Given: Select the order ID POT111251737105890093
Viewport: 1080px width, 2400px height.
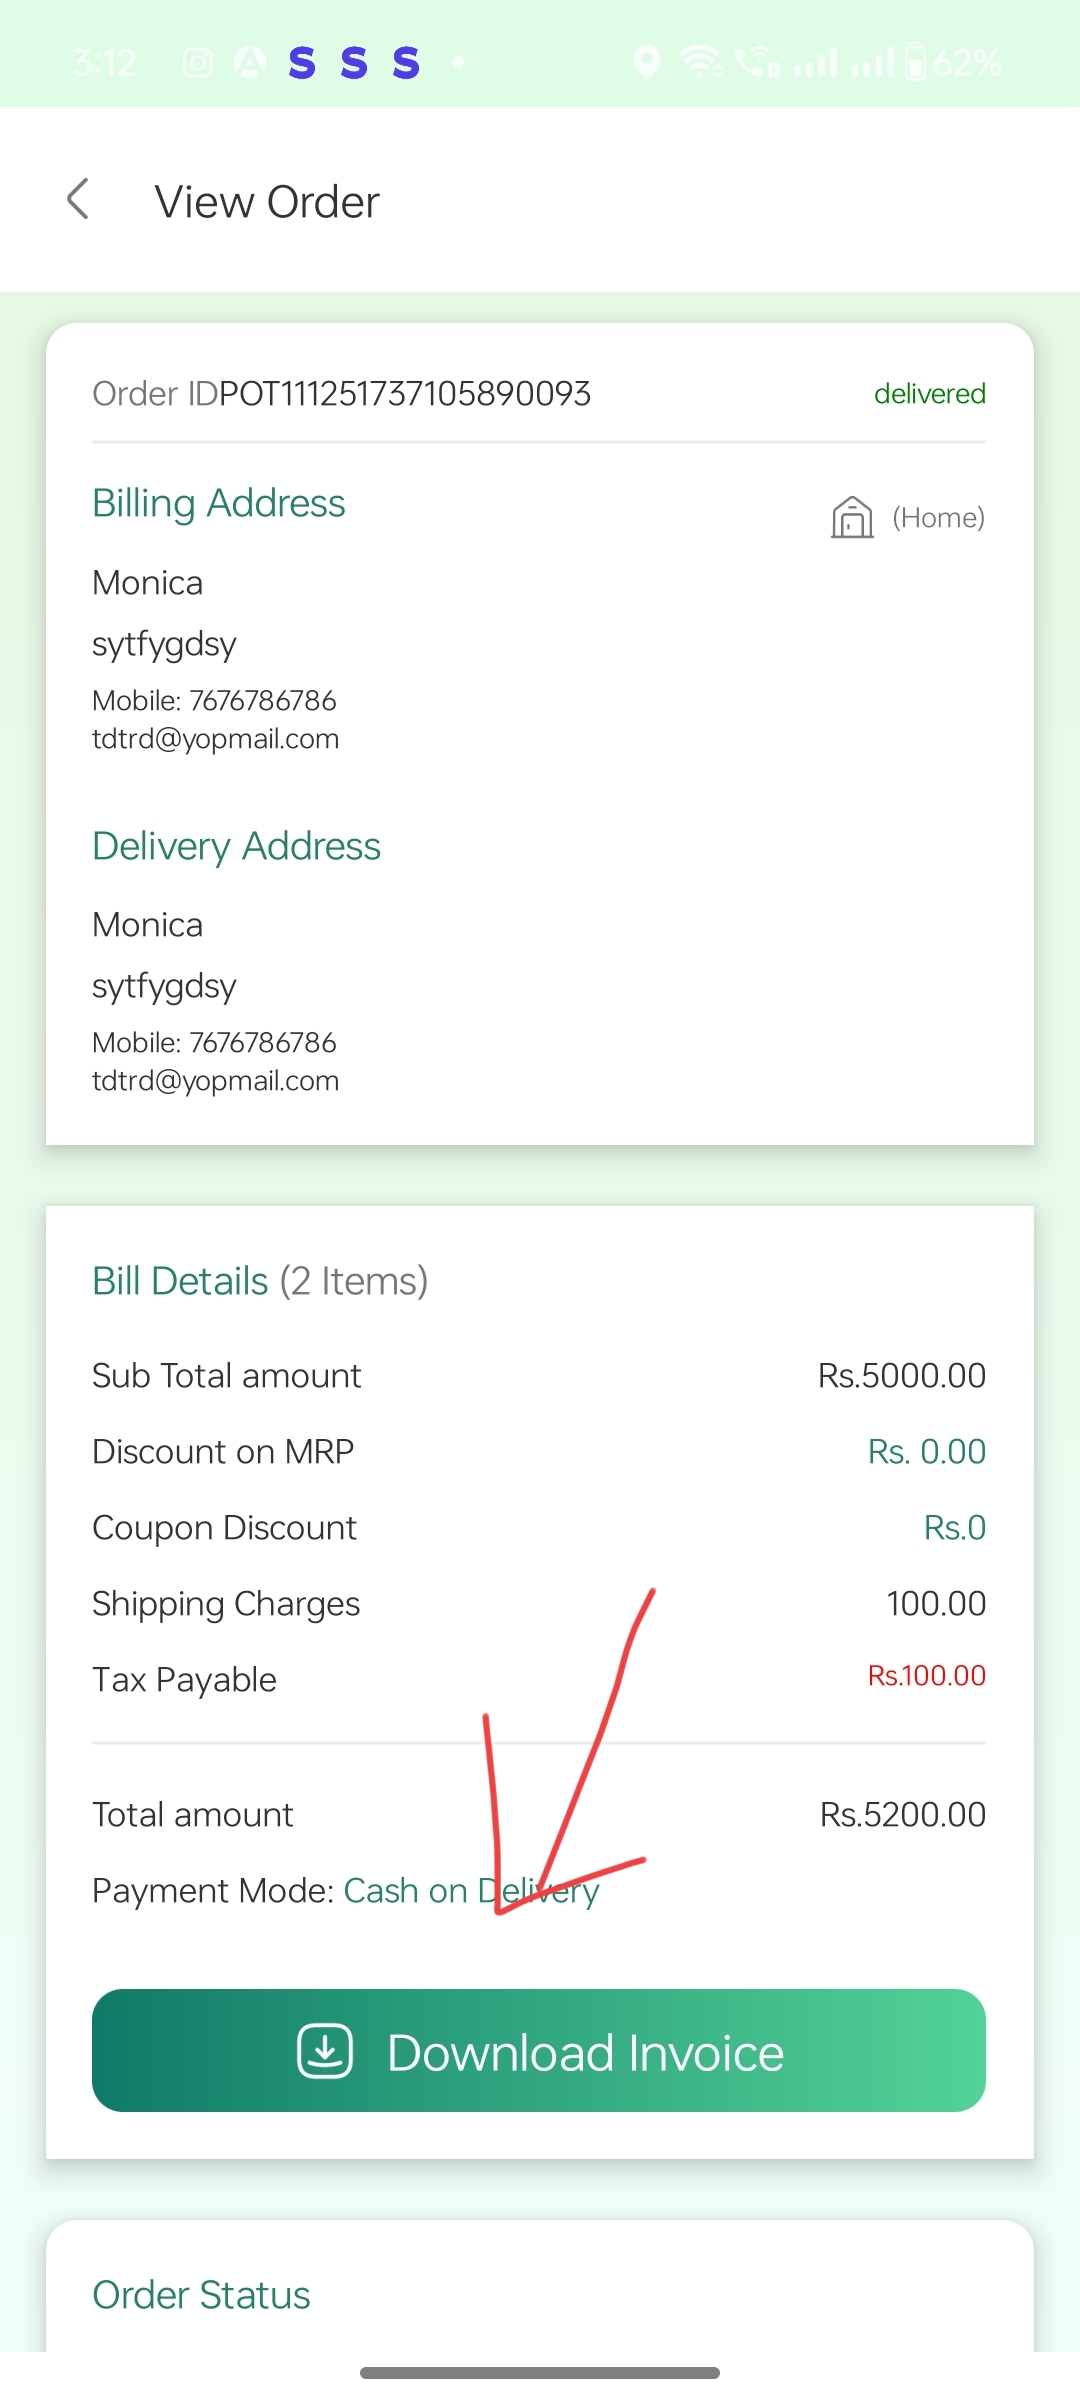Looking at the screenshot, I should 405,394.
